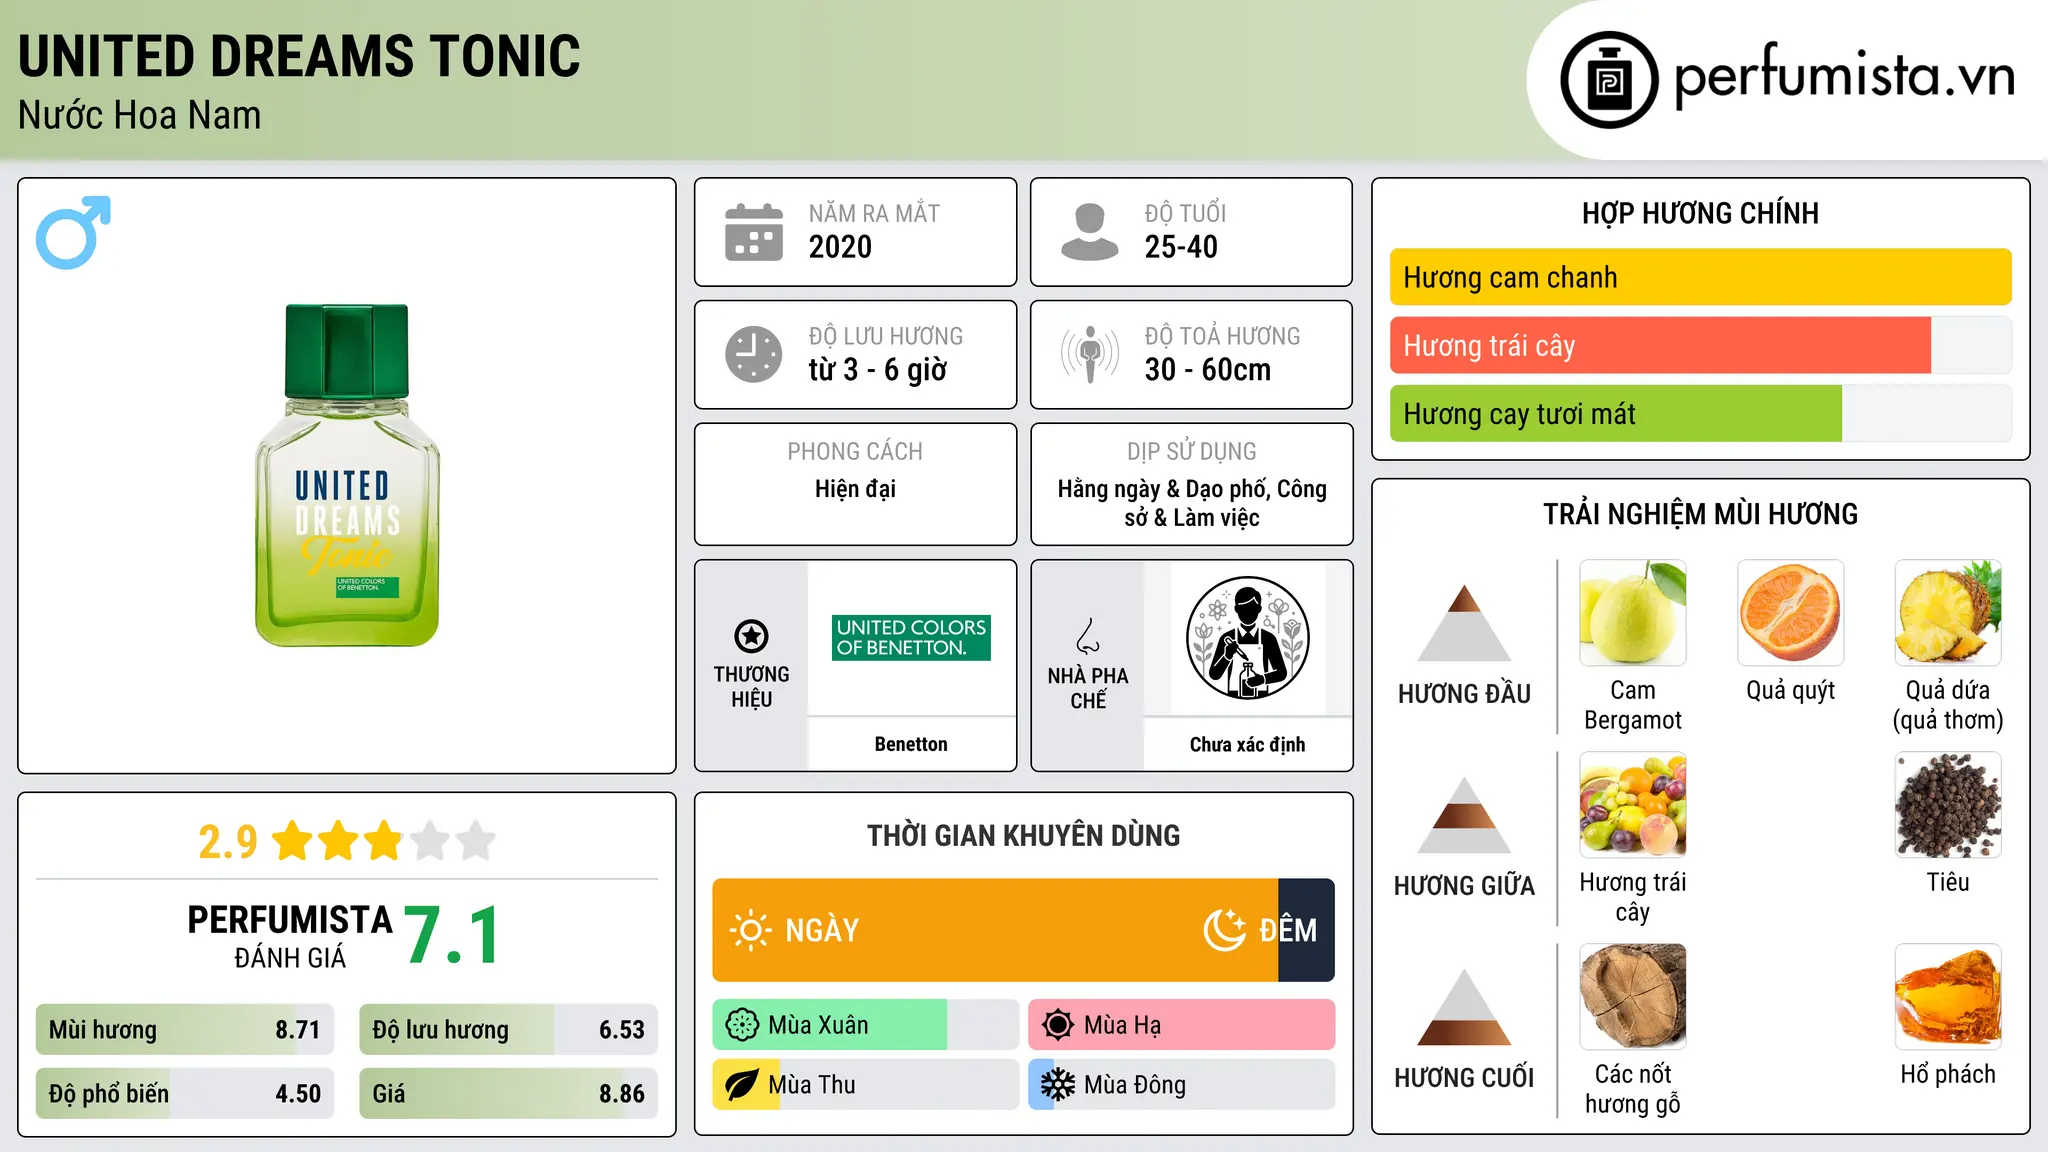Click the từ 3 - 6 giờ value

(878, 370)
